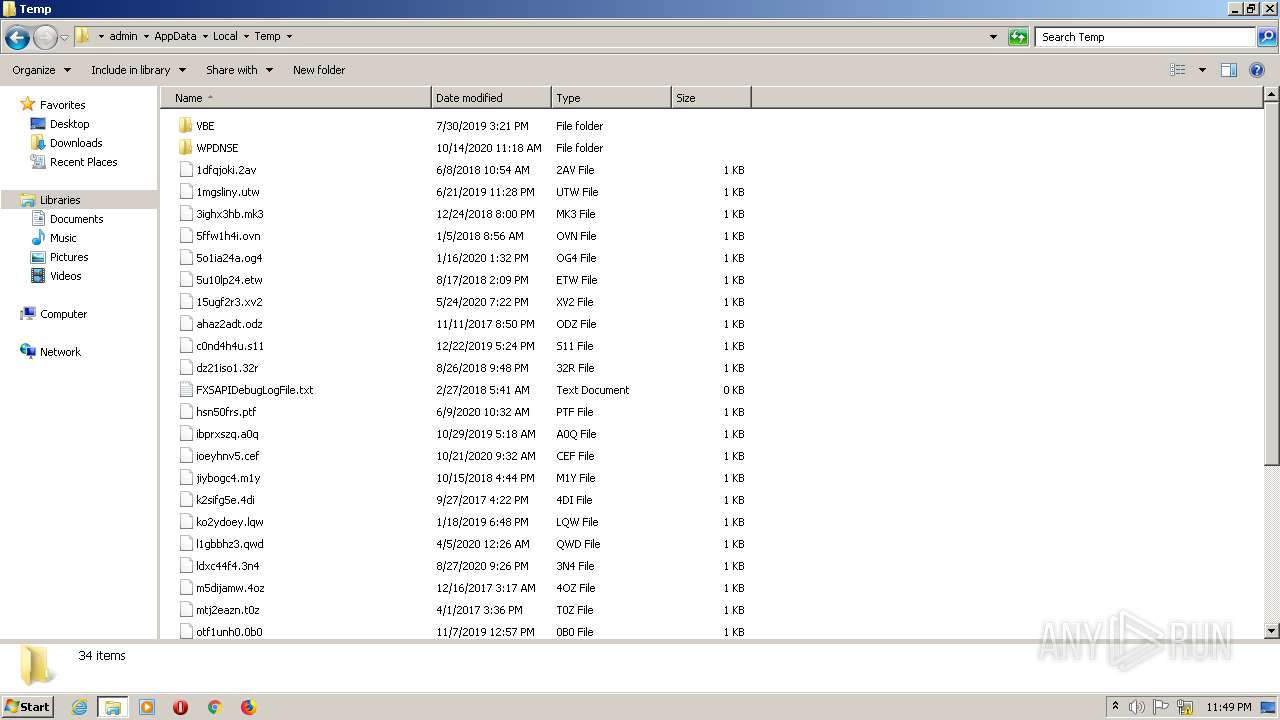Create a New folder
The image size is (1280, 720).
pos(319,70)
